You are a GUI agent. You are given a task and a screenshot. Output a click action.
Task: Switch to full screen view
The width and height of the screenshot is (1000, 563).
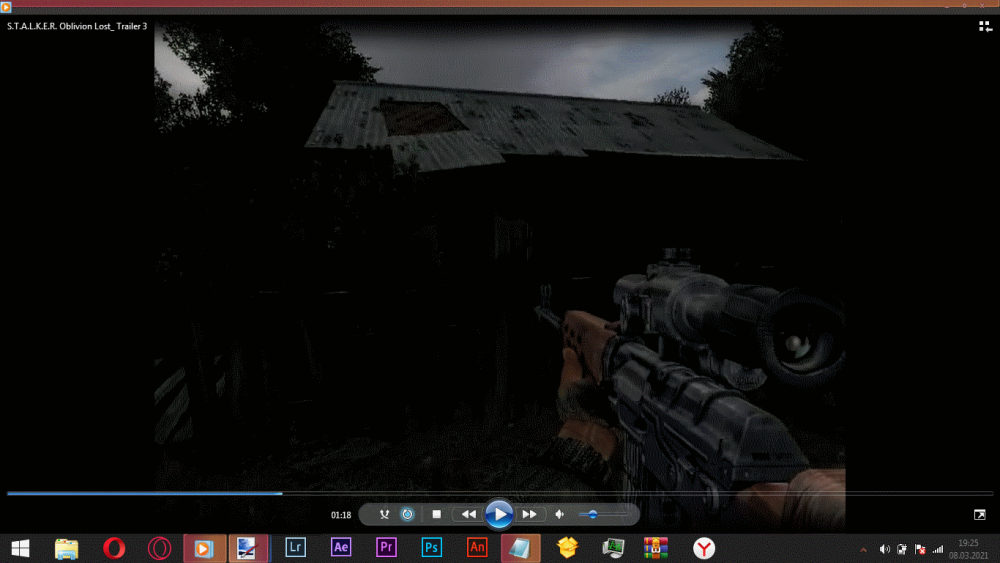click(x=980, y=515)
